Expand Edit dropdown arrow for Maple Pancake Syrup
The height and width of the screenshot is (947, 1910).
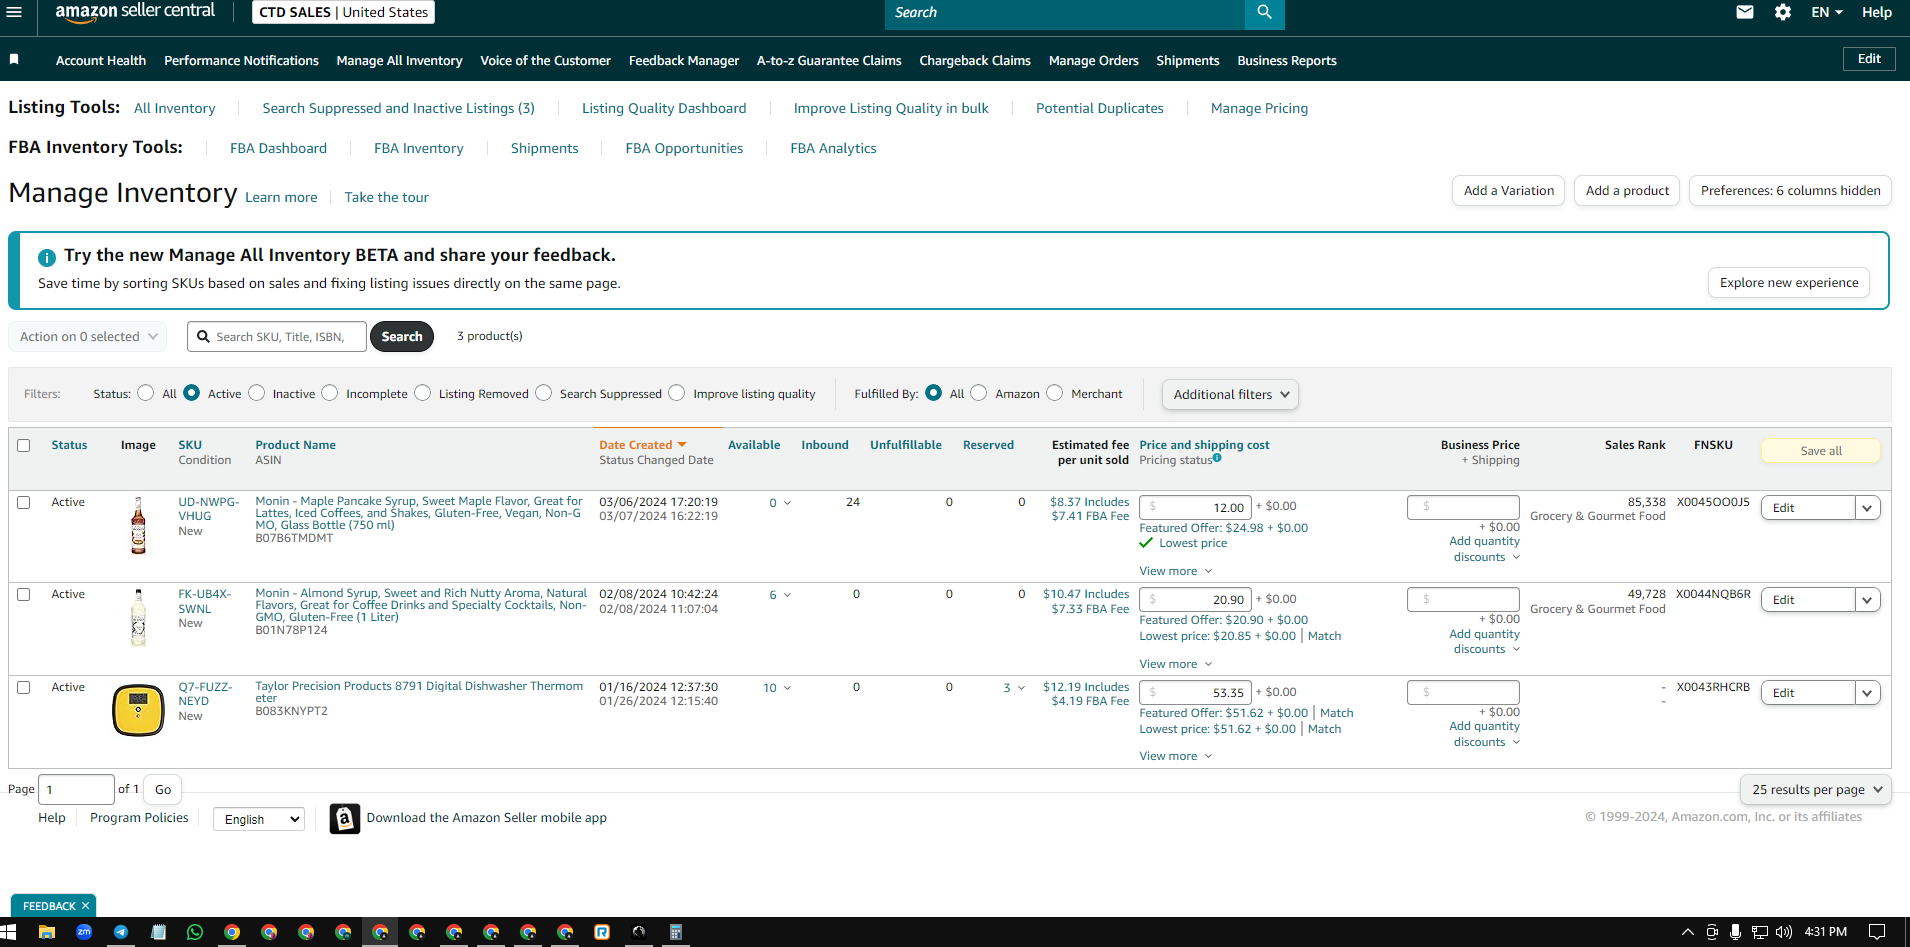tap(1867, 508)
